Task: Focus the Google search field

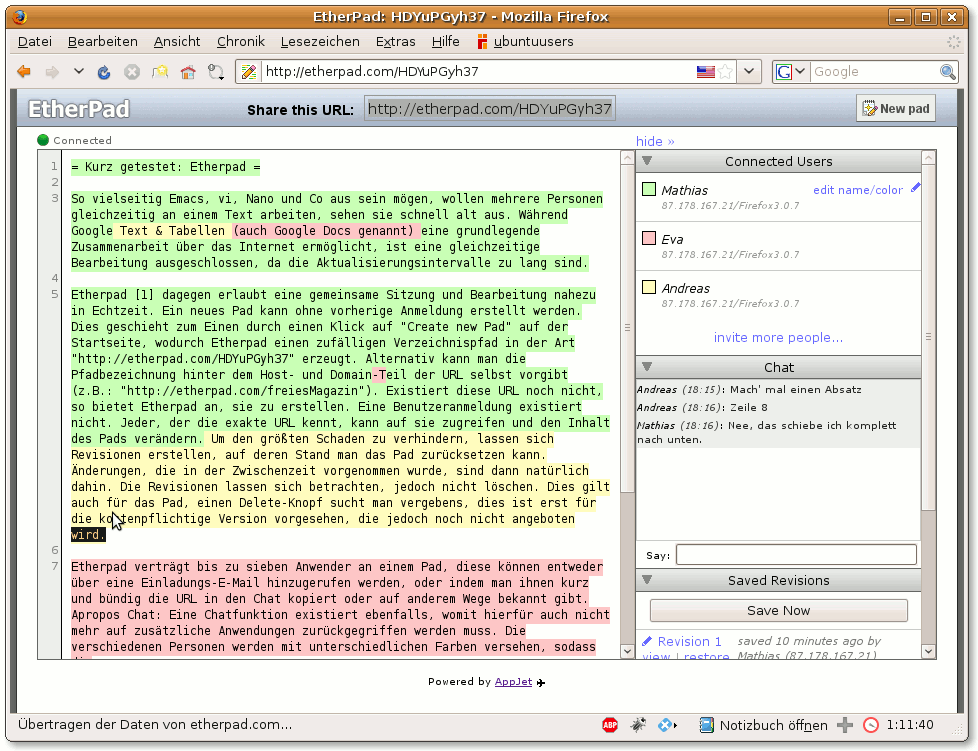Action: tap(873, 72)
